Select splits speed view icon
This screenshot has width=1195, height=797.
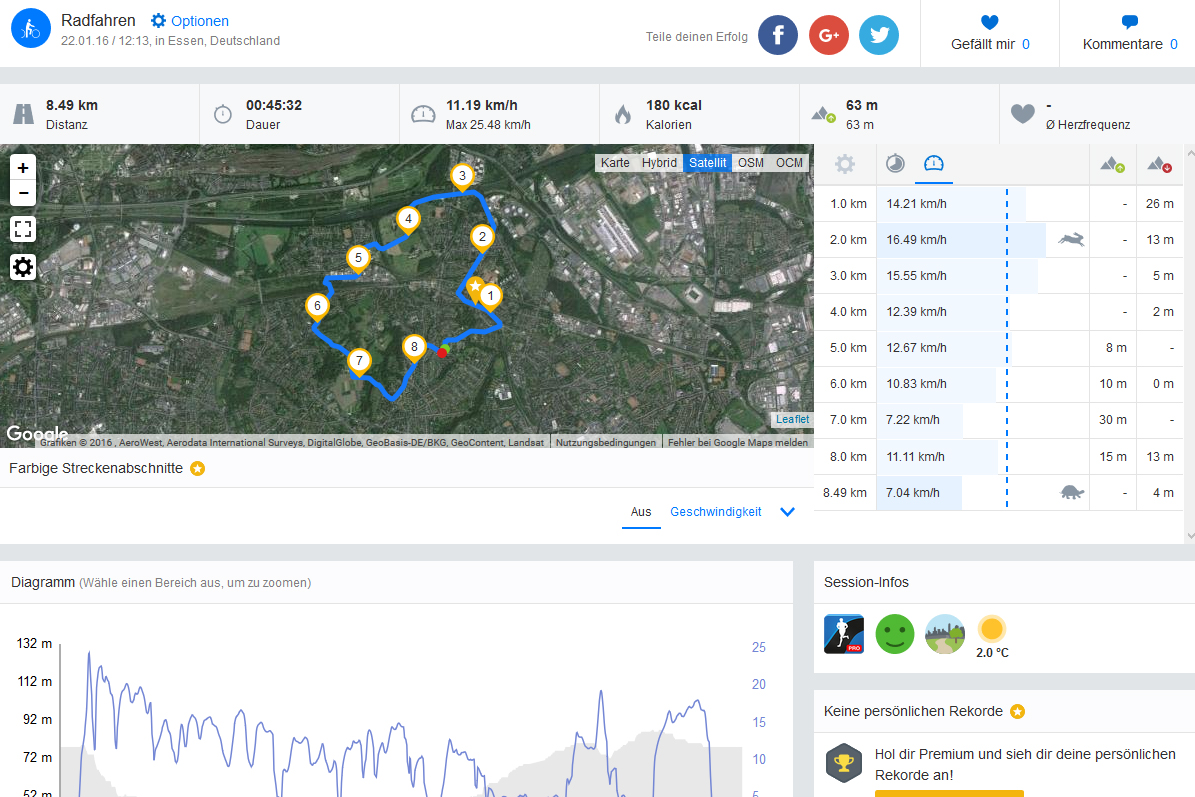(x=934, y=163)
